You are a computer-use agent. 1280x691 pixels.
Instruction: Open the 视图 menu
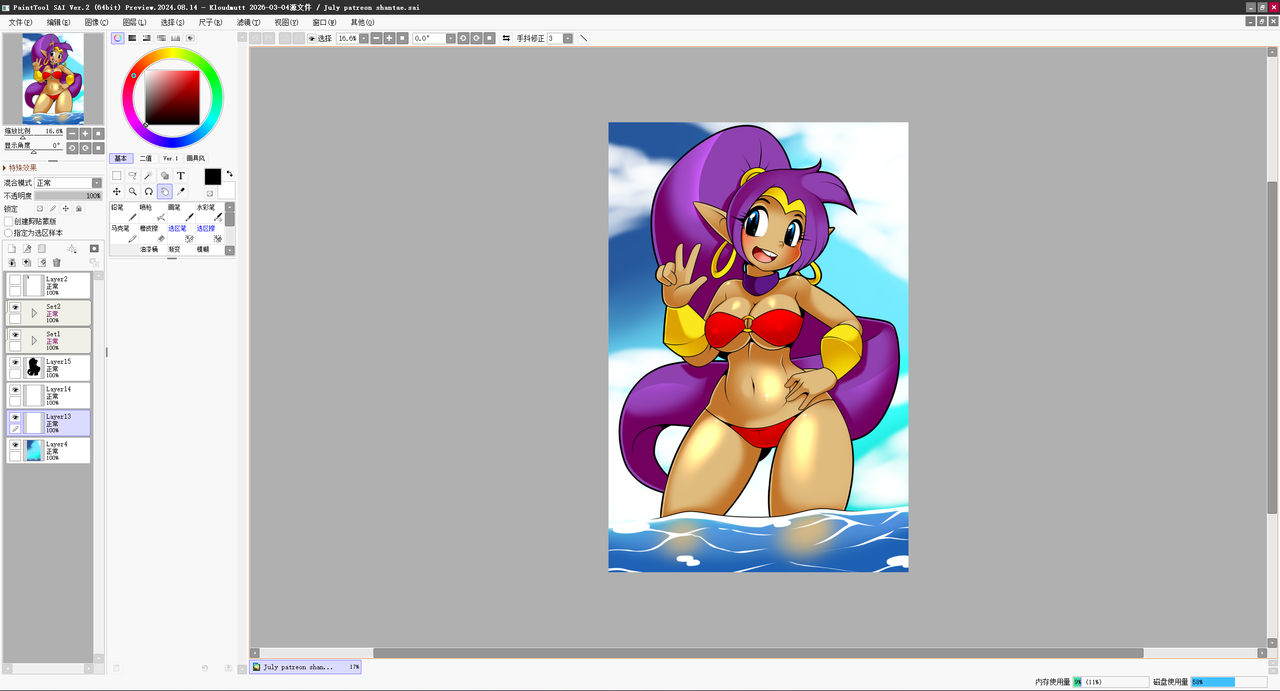pos(286,22)
